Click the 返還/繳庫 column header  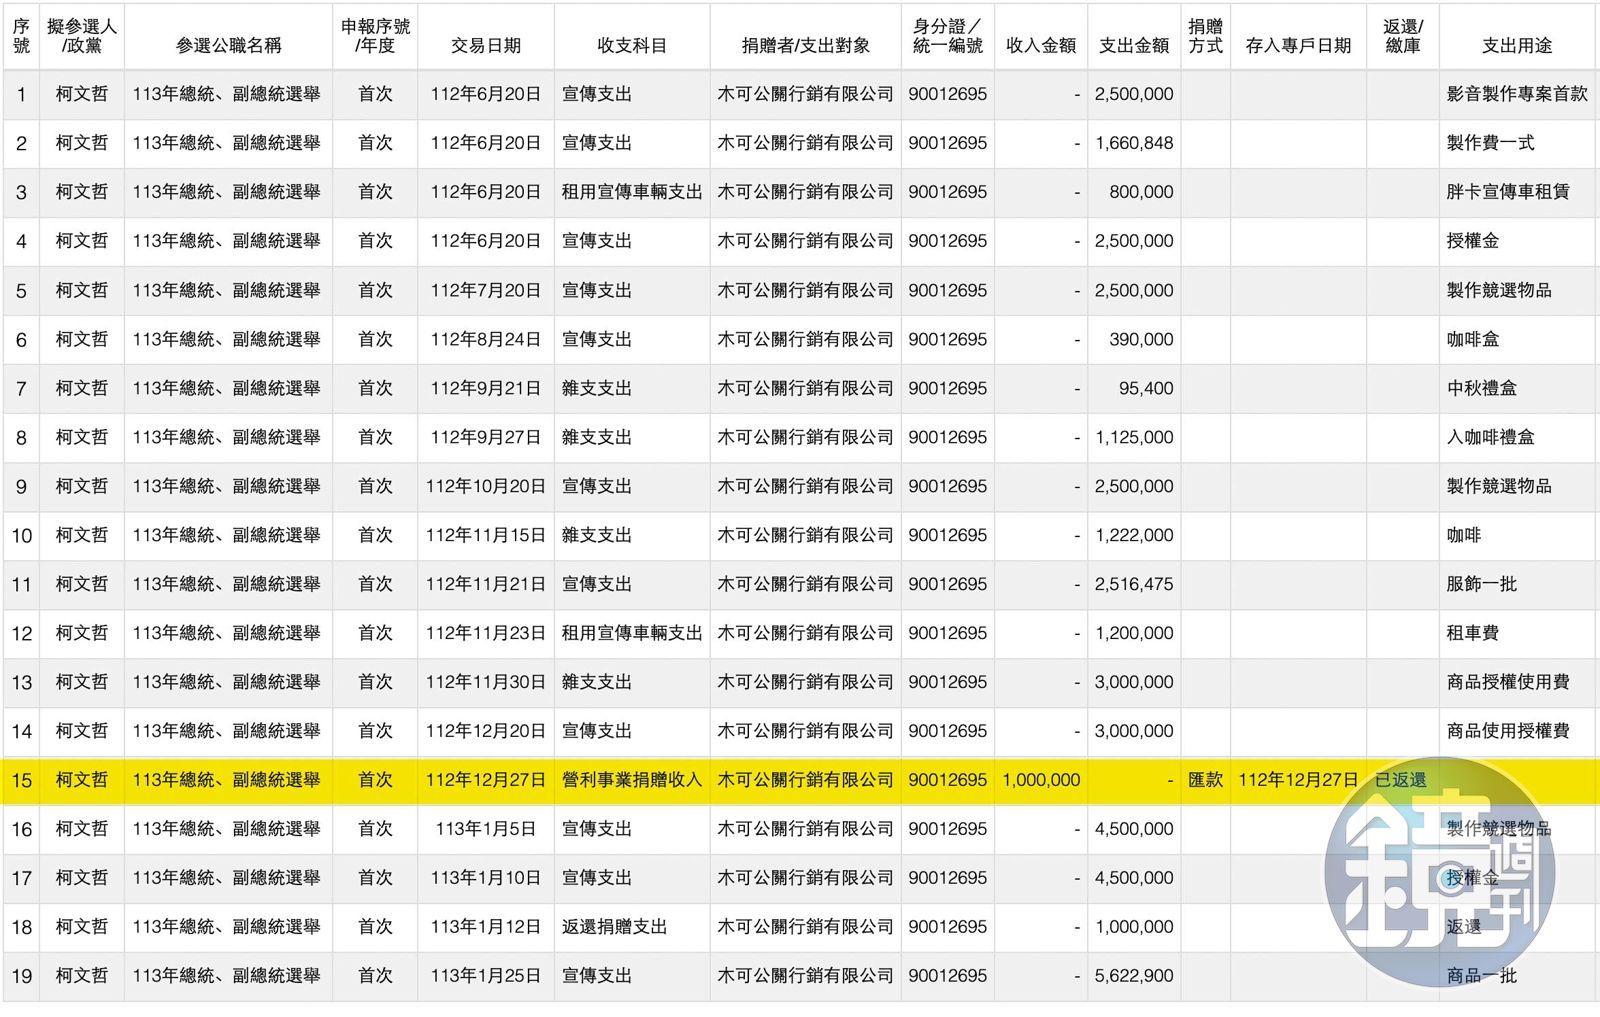[1403, 36]
